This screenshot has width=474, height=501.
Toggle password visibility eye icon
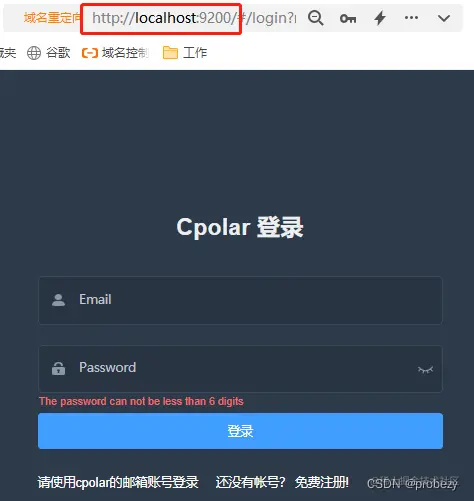click(425, 369)
